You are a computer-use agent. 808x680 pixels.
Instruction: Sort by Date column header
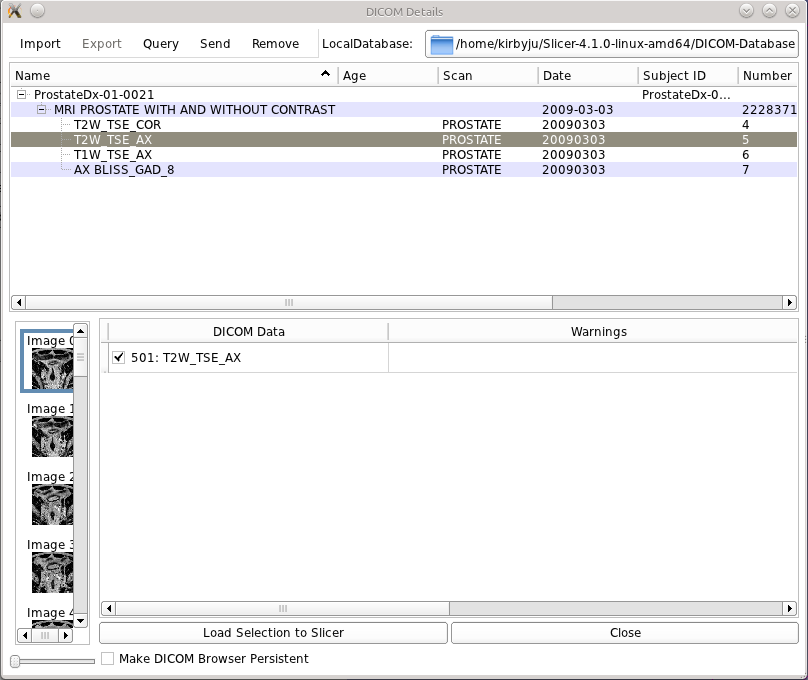tap(588, 76)
